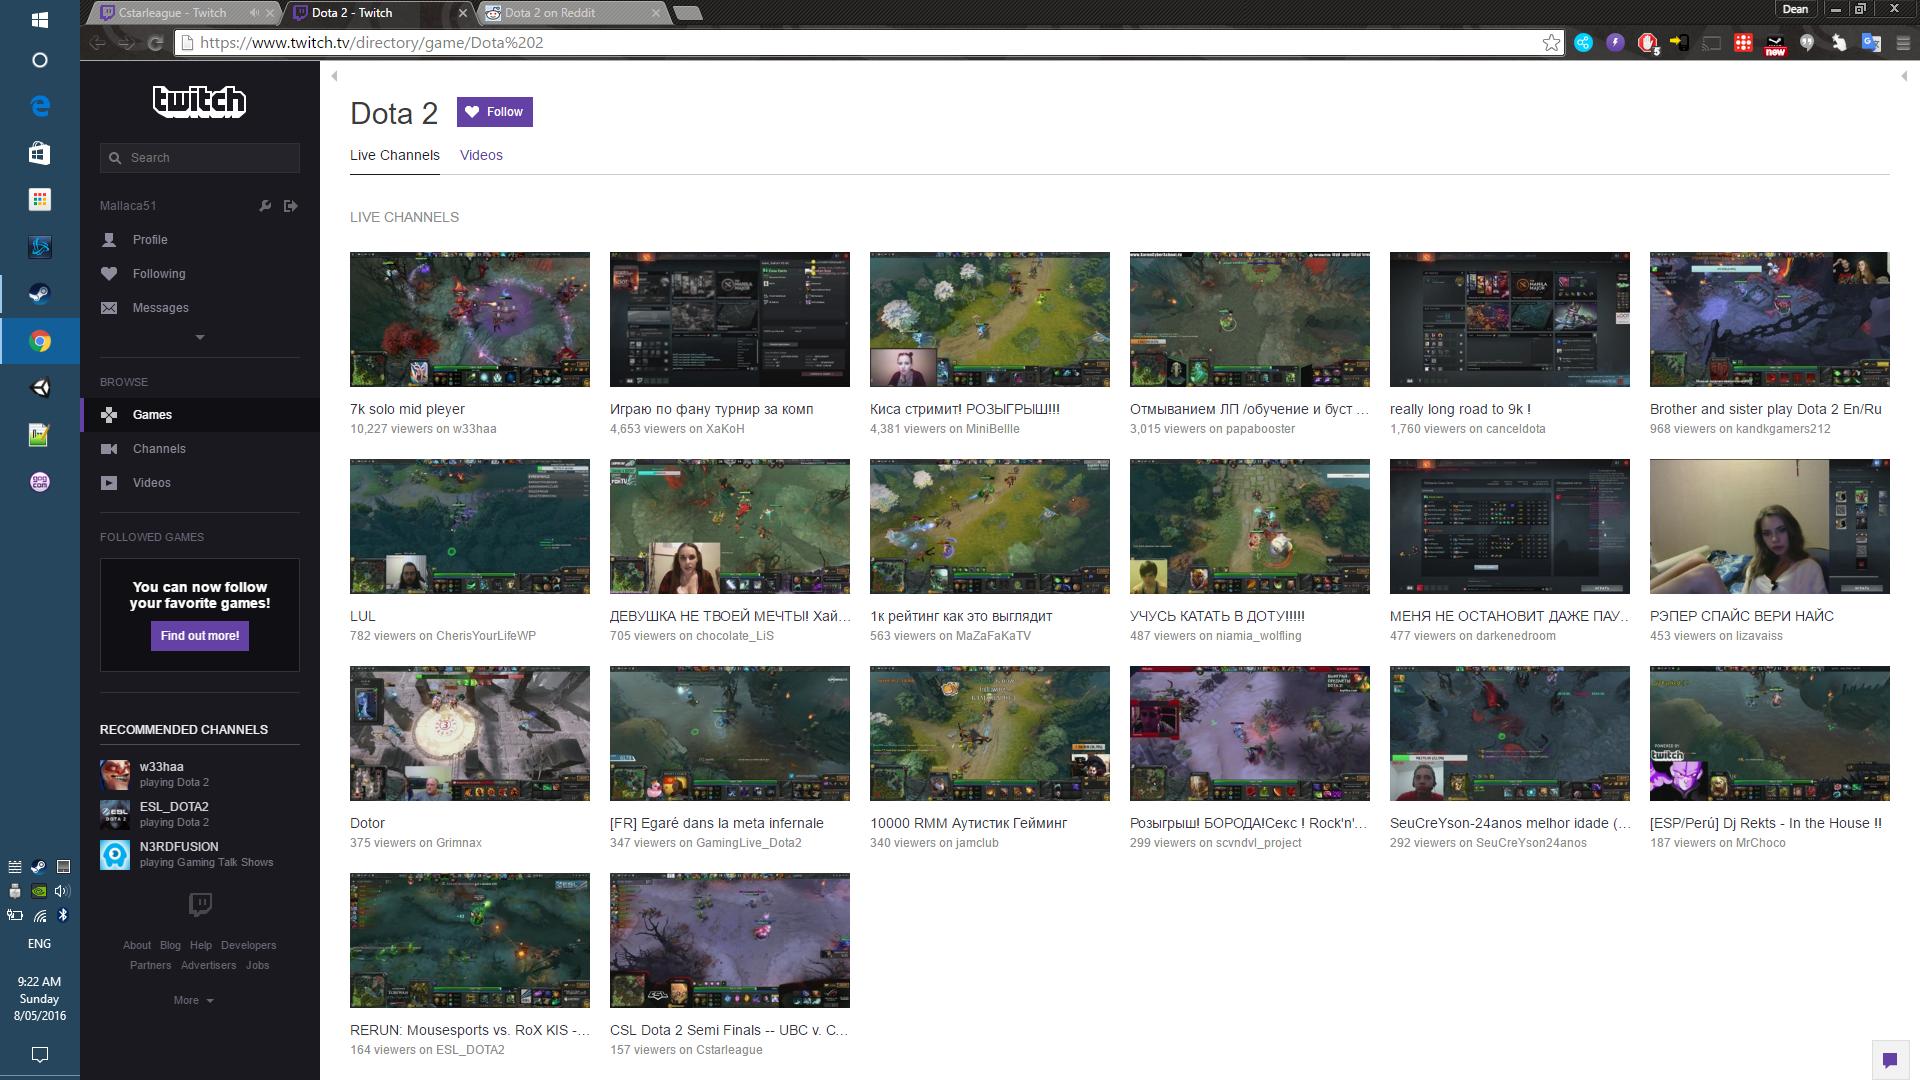Bookmark page with the star icon
The height and width of the screenshot is (1080, 1920).
coord(1550,43)
